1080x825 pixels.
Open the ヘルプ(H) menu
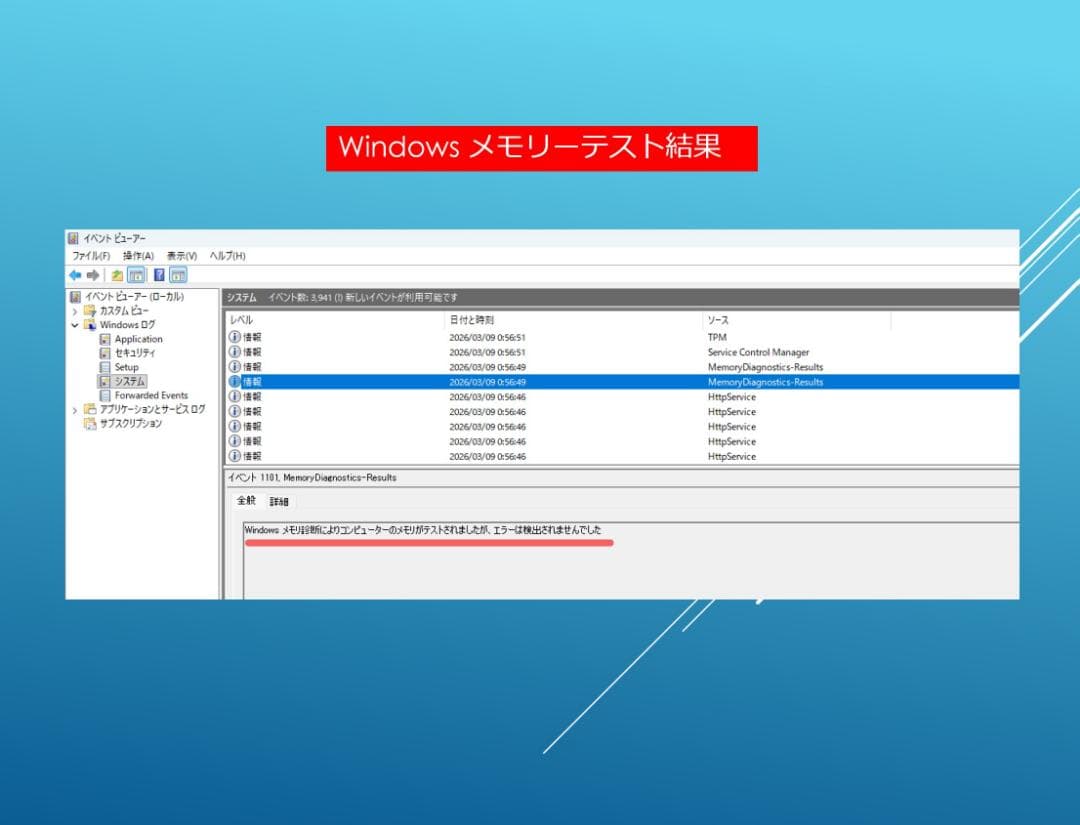(227, 255)
